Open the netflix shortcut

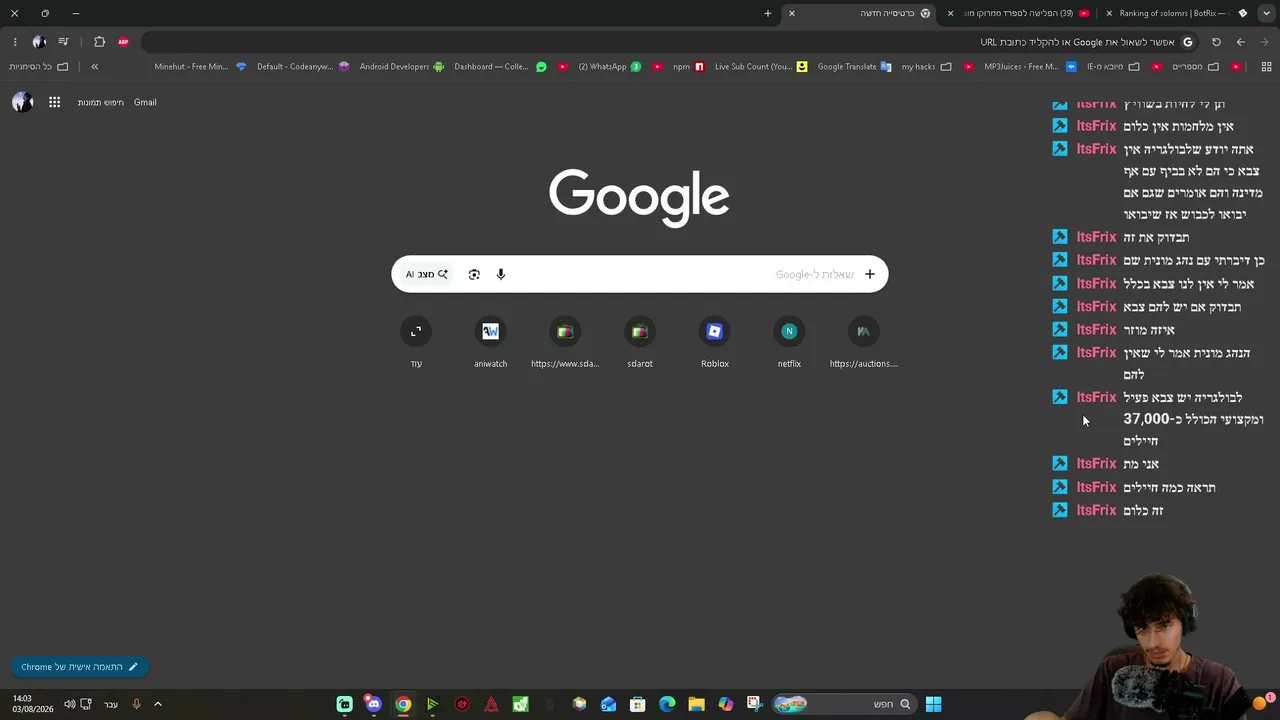[789, 343]
